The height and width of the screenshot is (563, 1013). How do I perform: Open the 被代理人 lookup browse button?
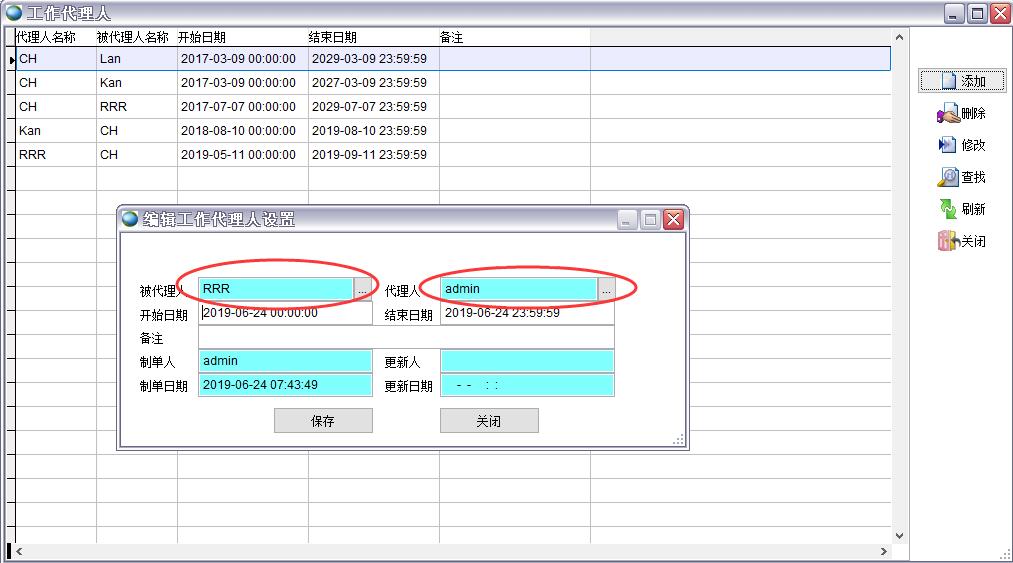pyautogui.click(x=362, y=290)
